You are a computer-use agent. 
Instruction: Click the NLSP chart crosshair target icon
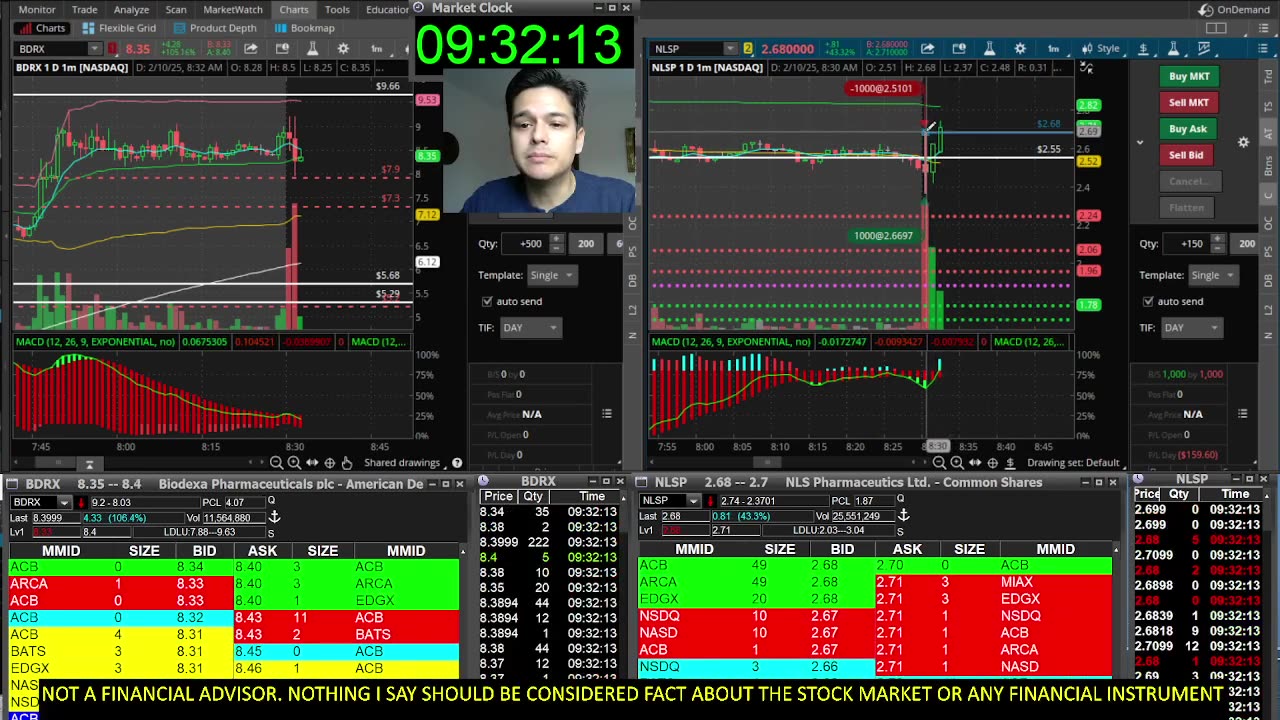[992, 463]
